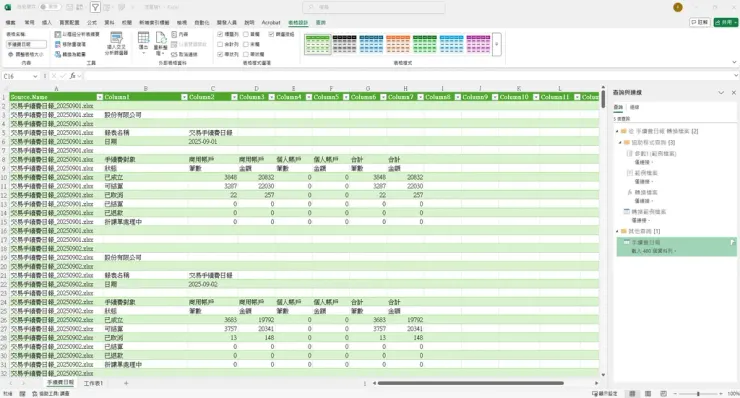Screen dimensions: 740x398
Task: Open the 檔案 File tab
Action: pos(10,23)
